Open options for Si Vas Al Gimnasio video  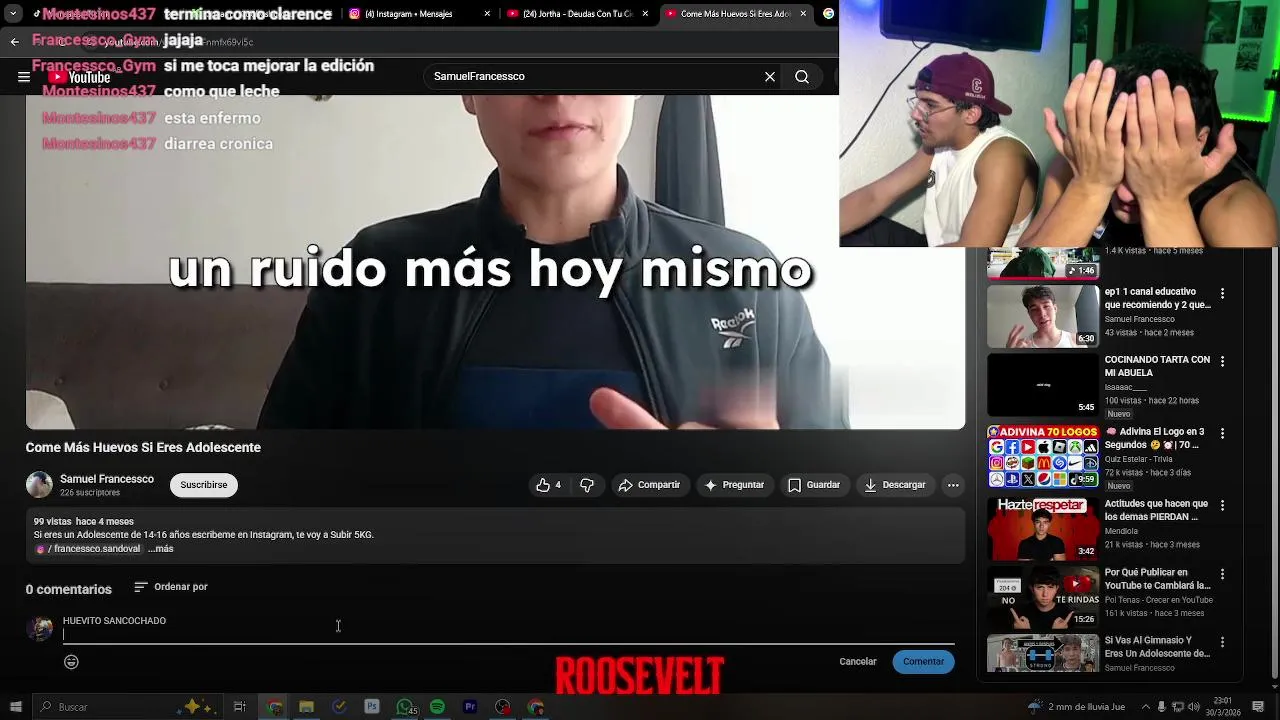pos(1222,642)
